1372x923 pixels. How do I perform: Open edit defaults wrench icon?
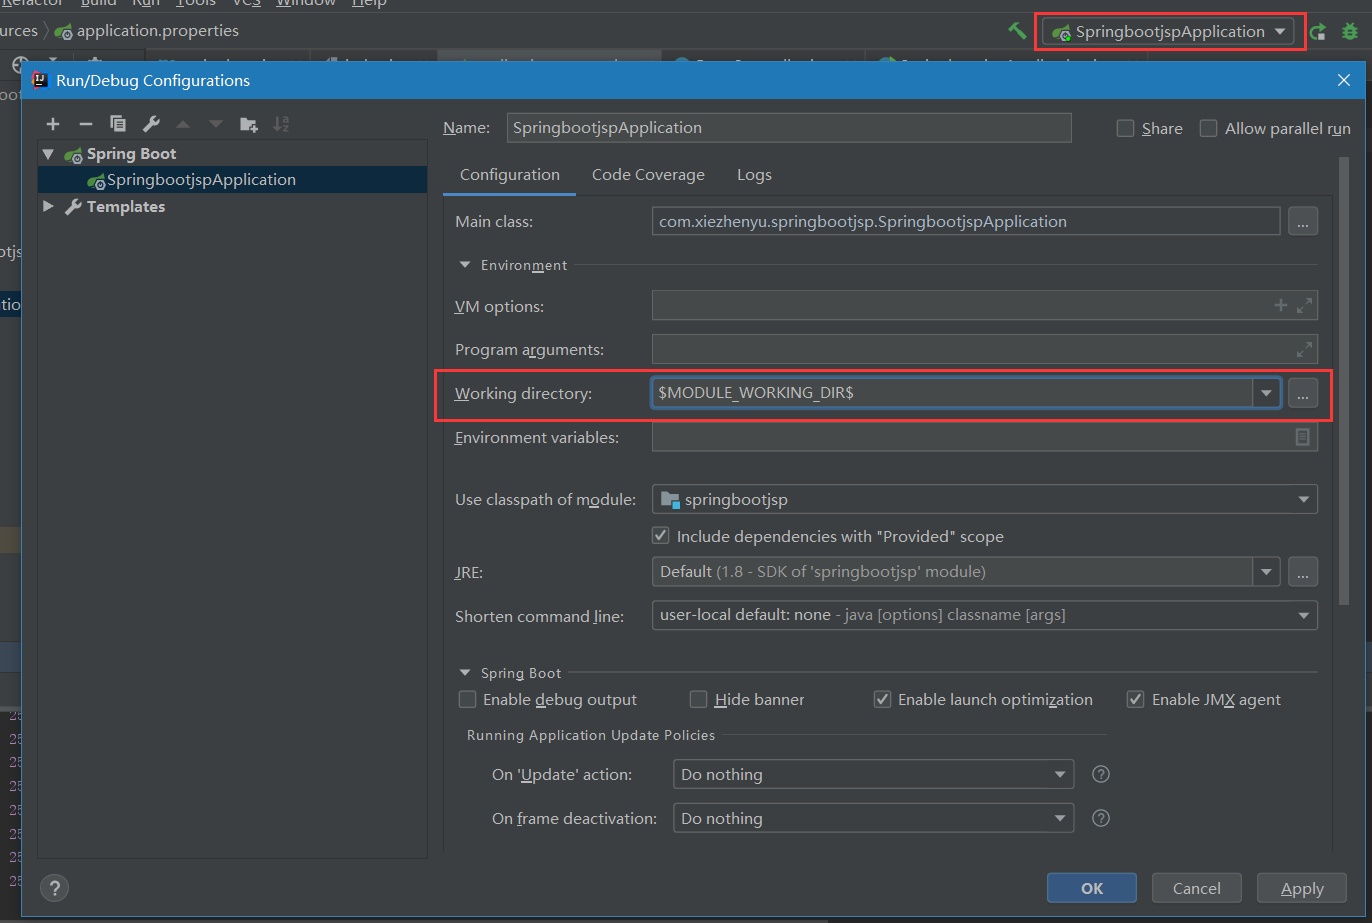151,124
